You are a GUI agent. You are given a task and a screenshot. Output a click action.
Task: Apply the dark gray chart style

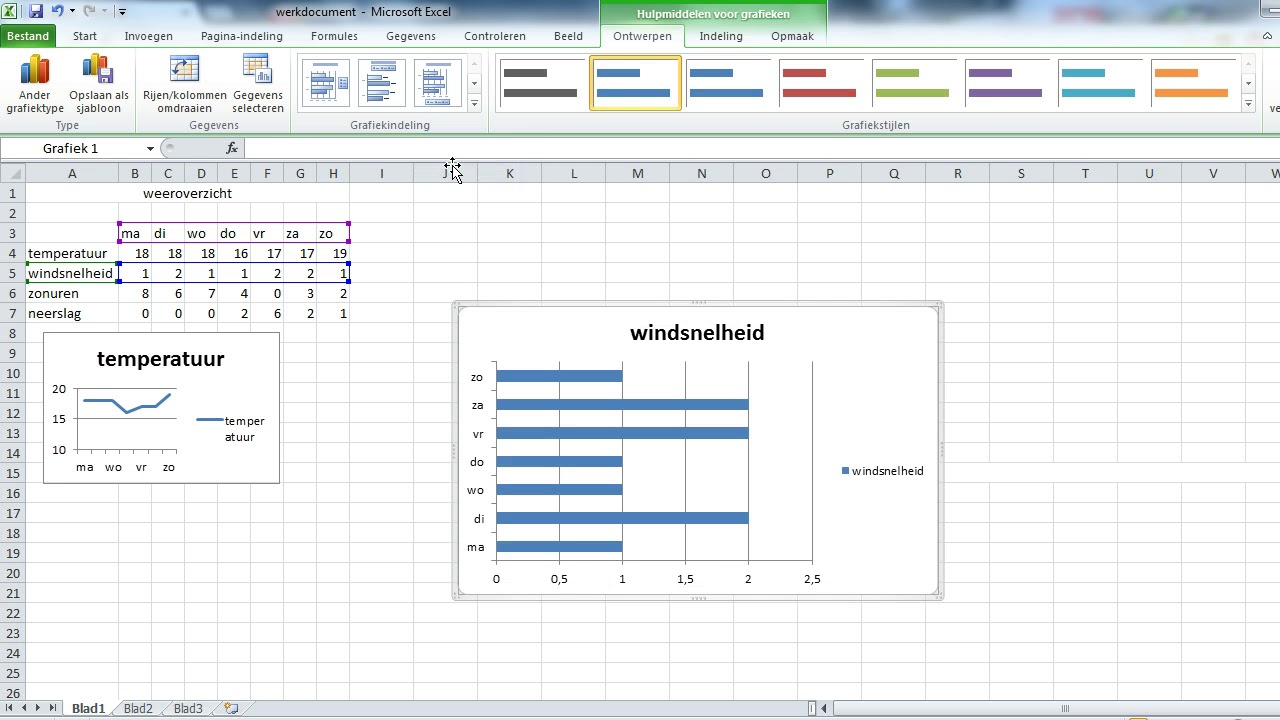click(541, 83)
